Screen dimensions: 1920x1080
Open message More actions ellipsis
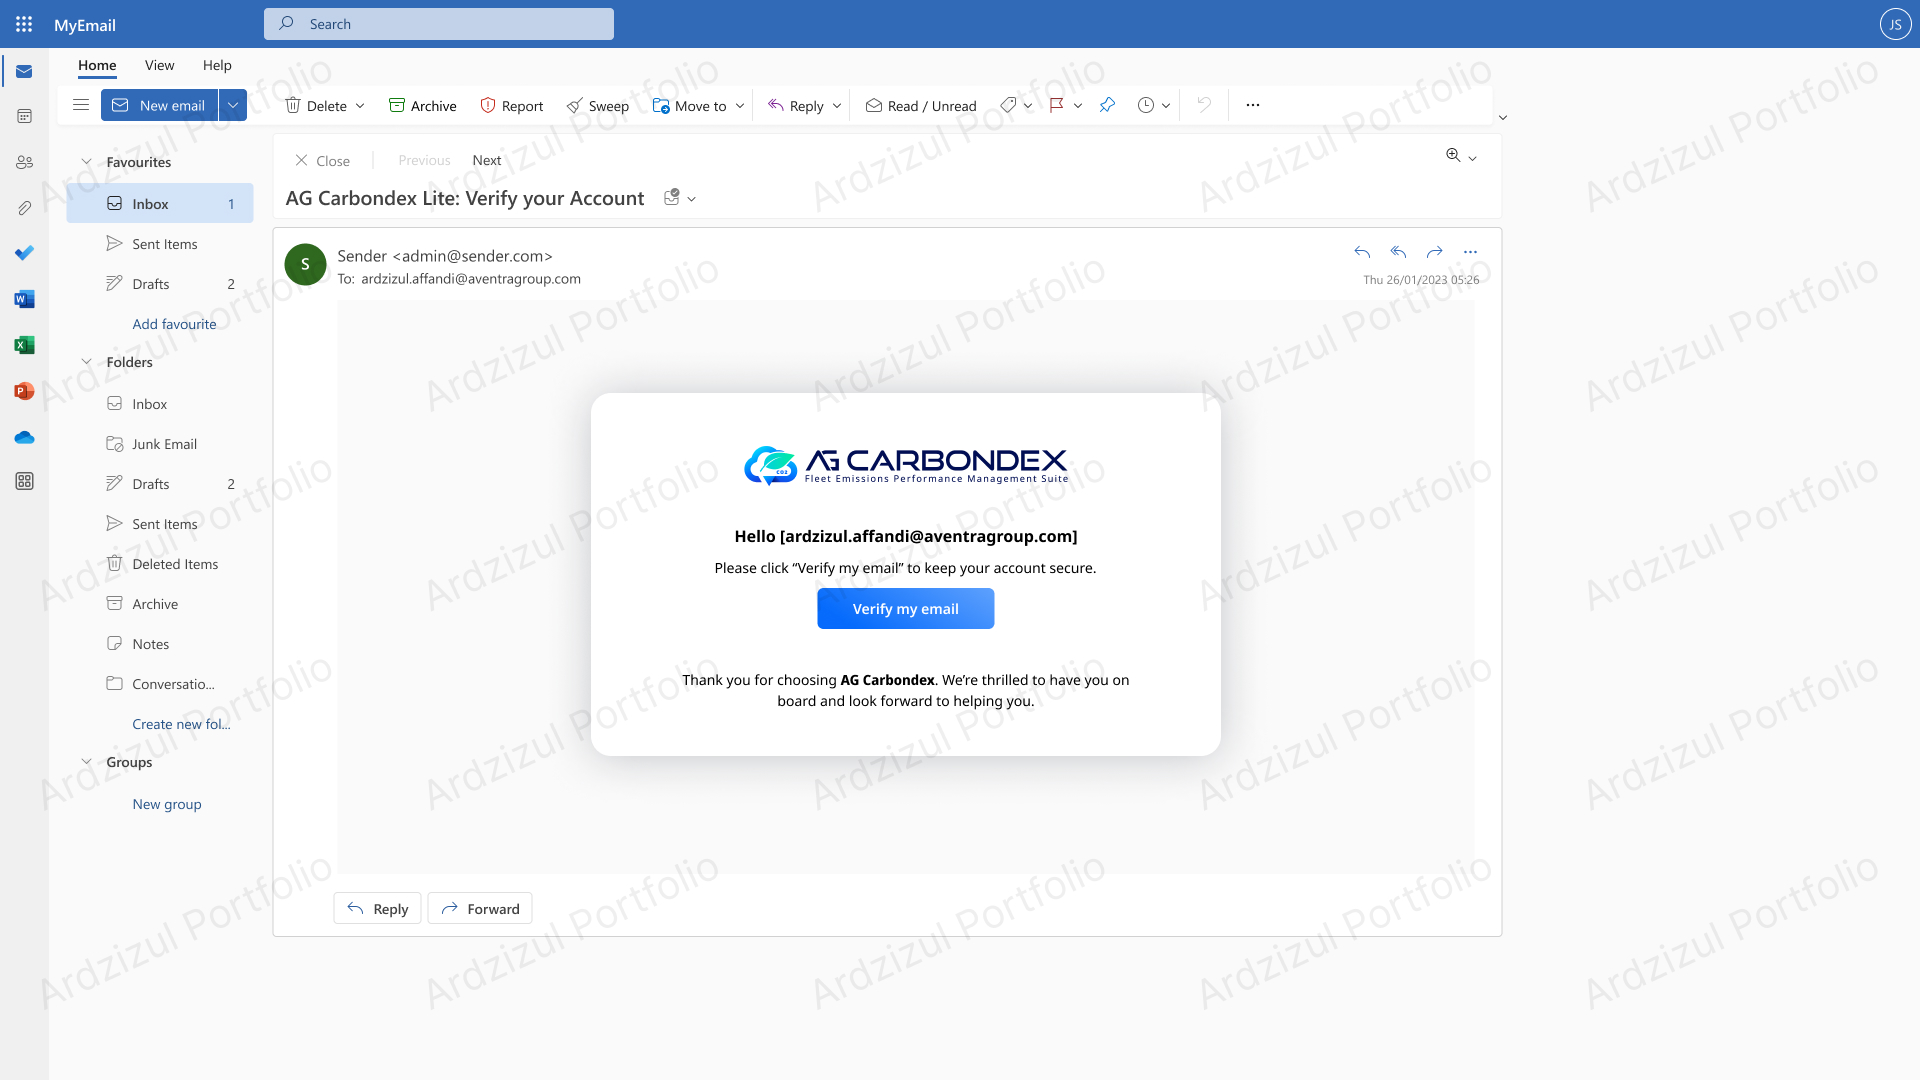pyautogui.click(x=1470, y=252)
